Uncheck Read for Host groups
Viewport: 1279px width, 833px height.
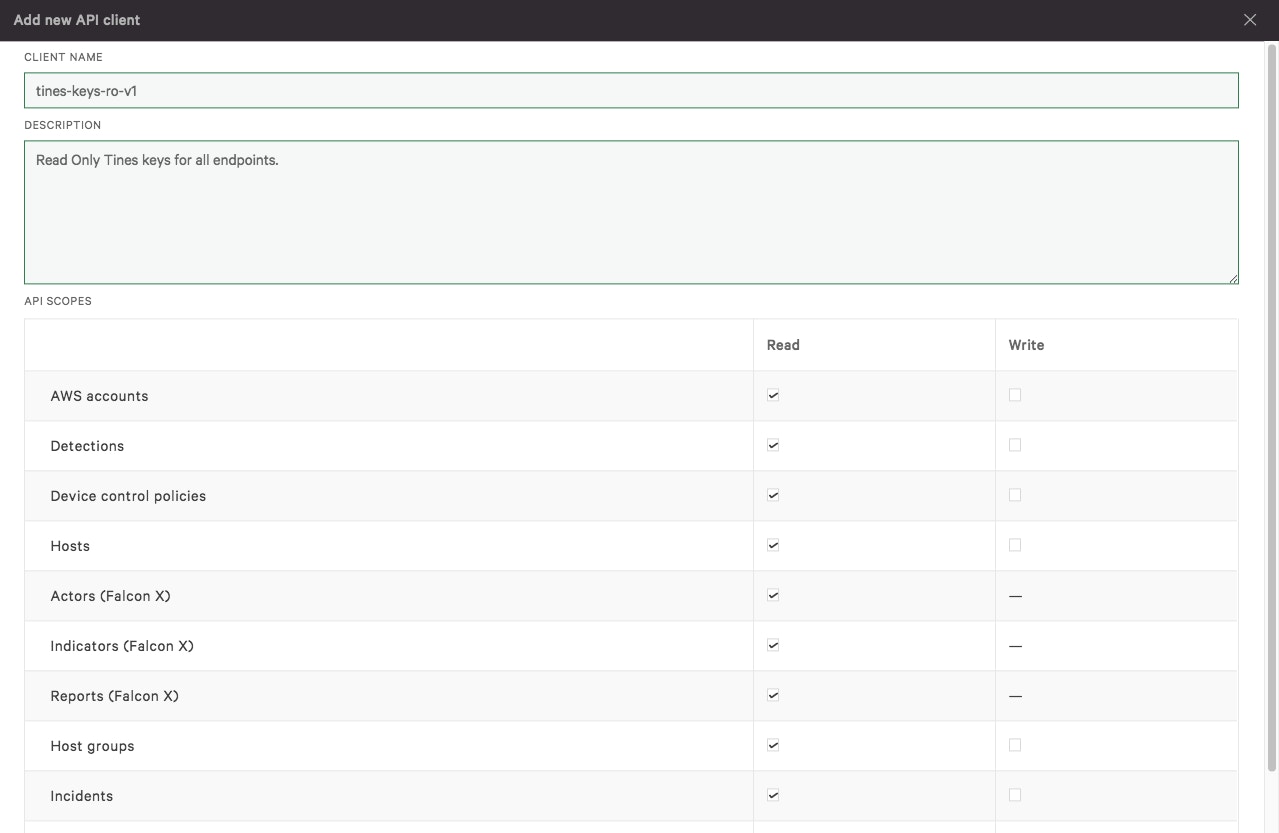pos(773,745)
